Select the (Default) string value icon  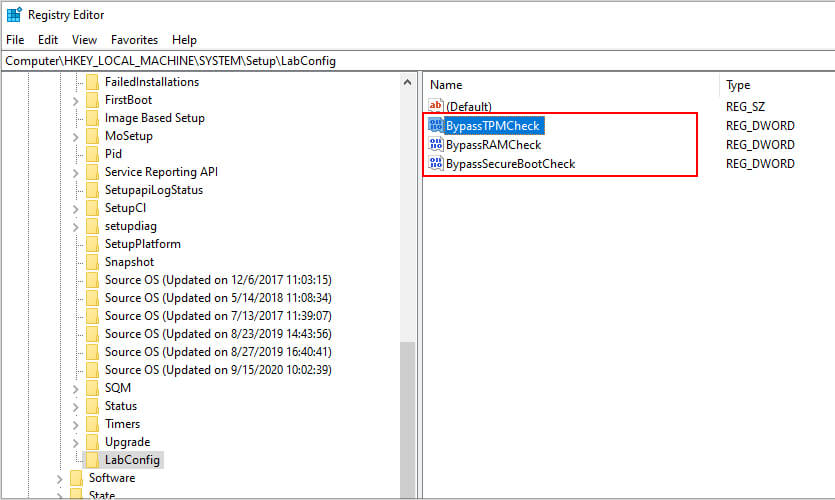436,105
